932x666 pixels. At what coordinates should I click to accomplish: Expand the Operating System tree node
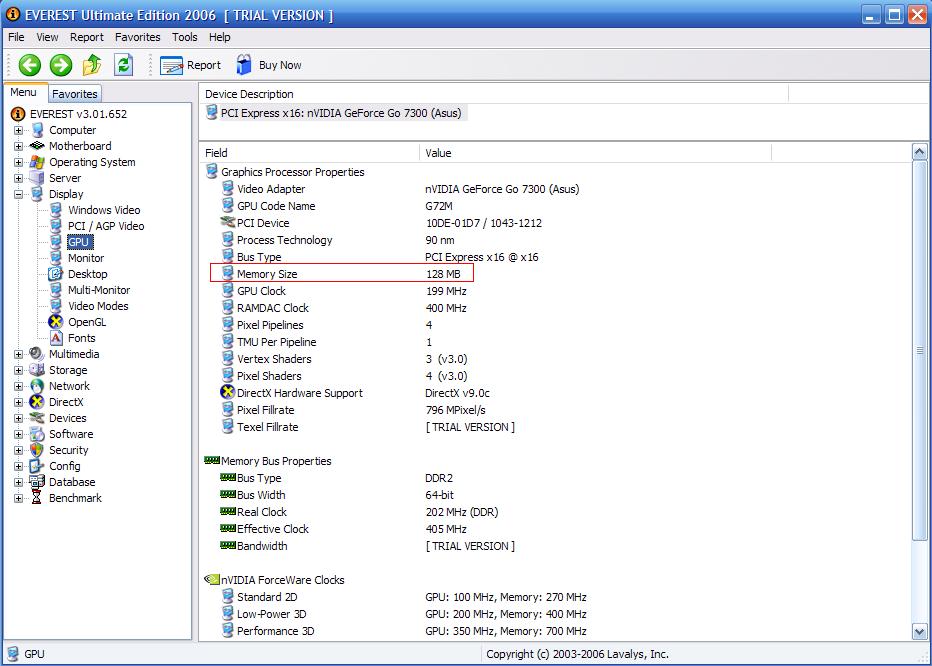[18, 162]
